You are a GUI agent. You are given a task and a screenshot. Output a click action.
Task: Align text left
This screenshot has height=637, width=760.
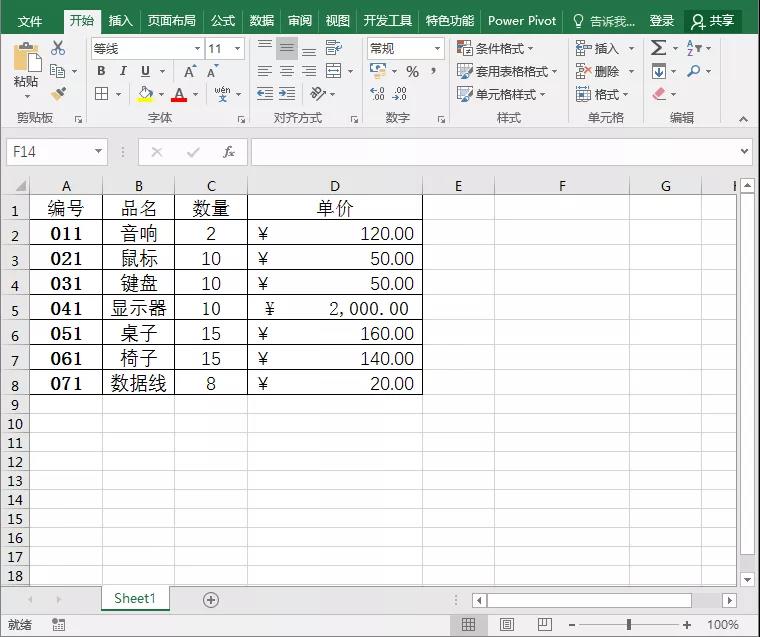click(265, 71)
